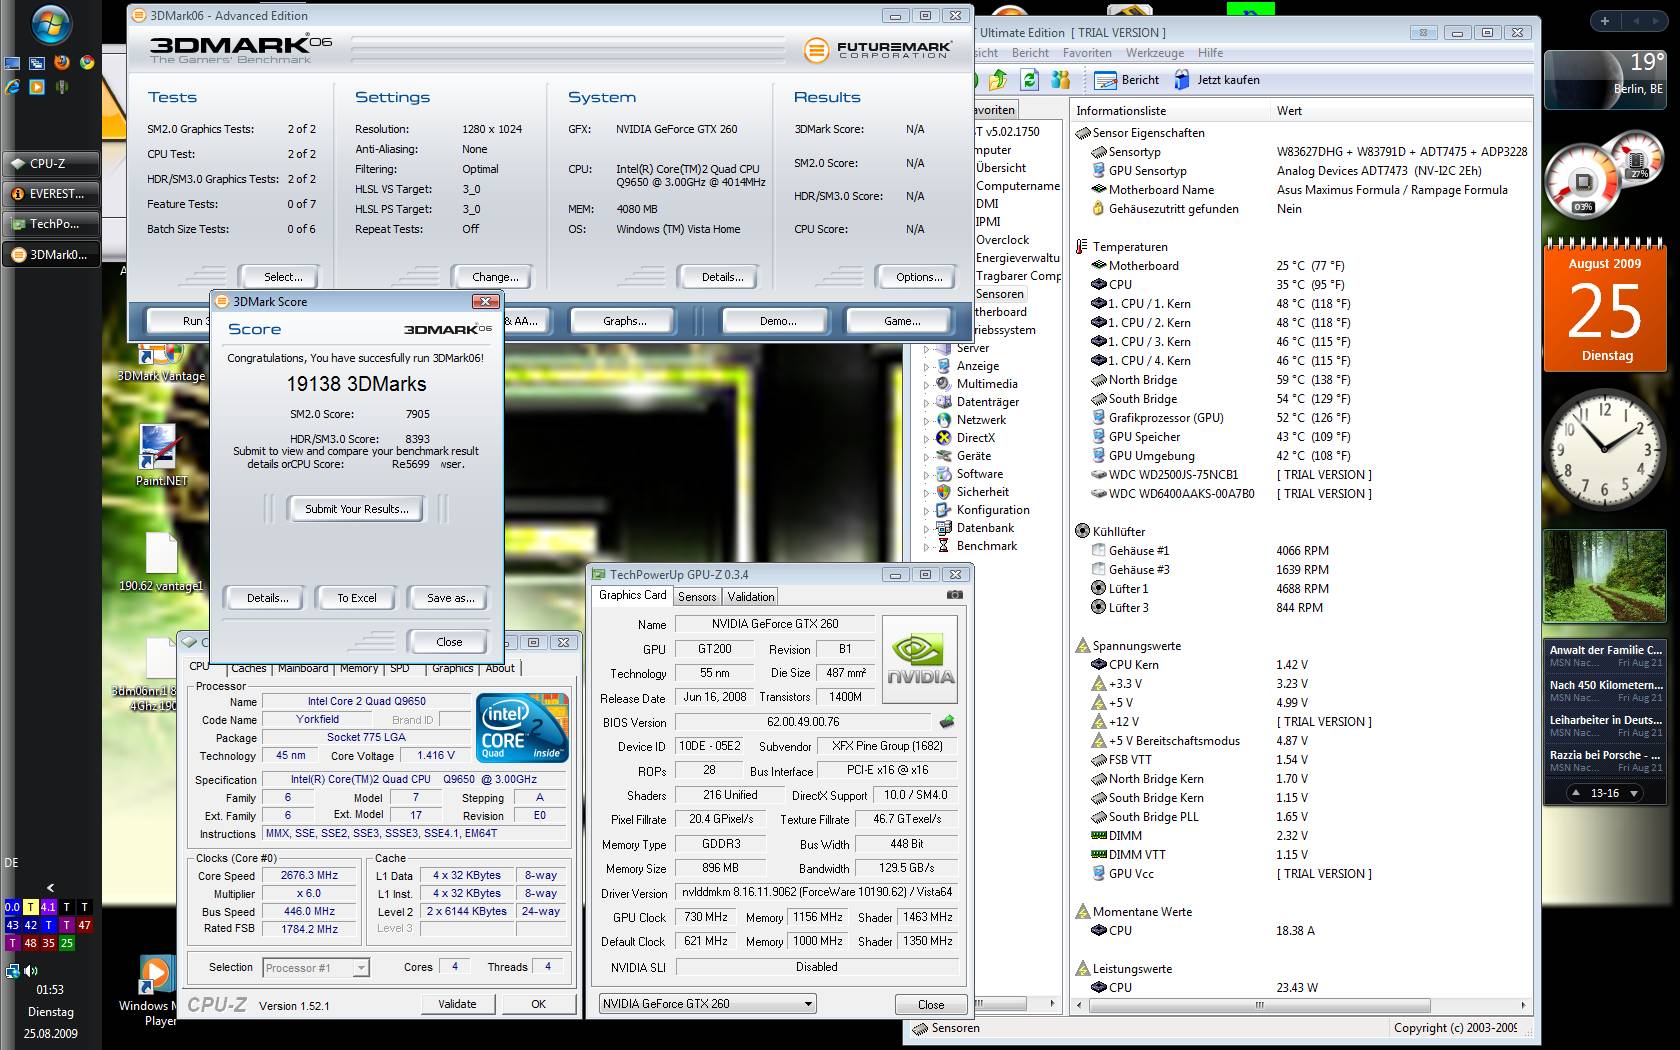Expand the Netzwerk tree node
Image resolution: width=1680 pixels, height=1050 pixels.
[927, 421]
